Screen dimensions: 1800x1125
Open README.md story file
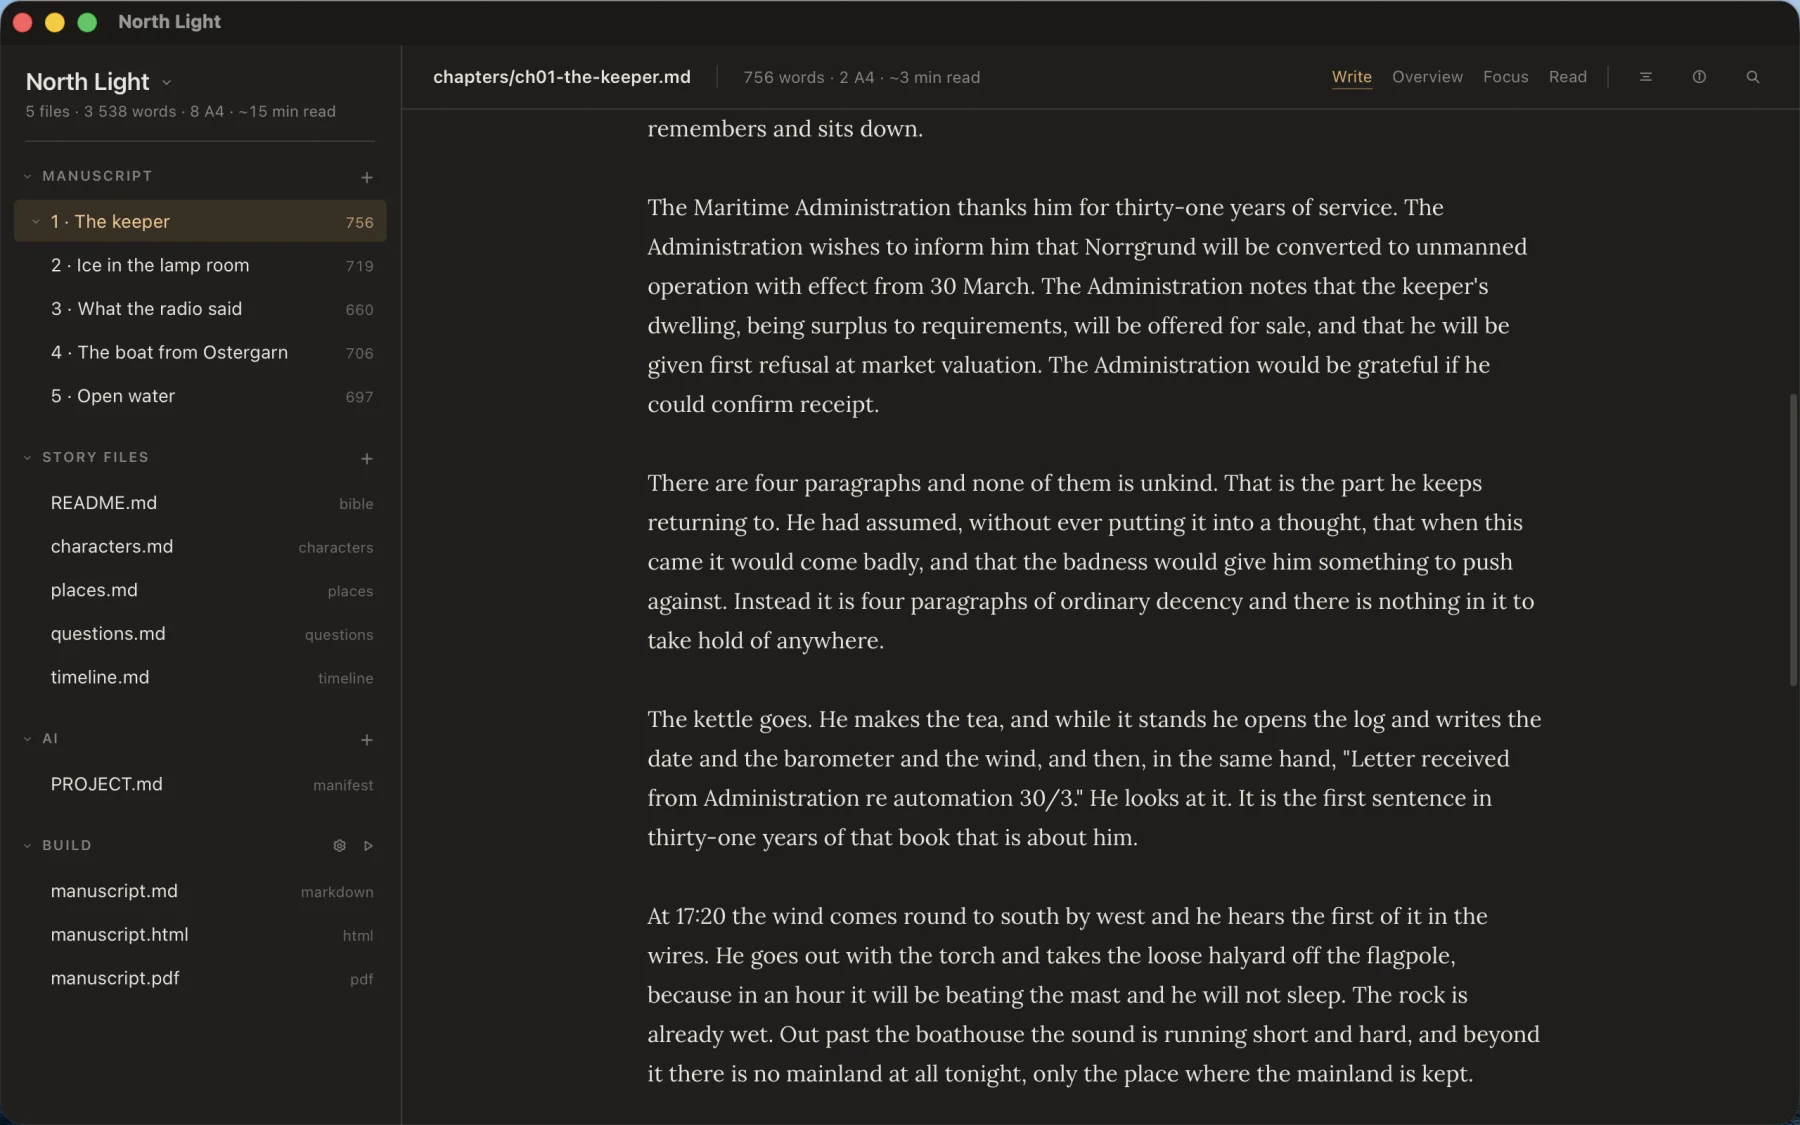[x=200, y=503]
